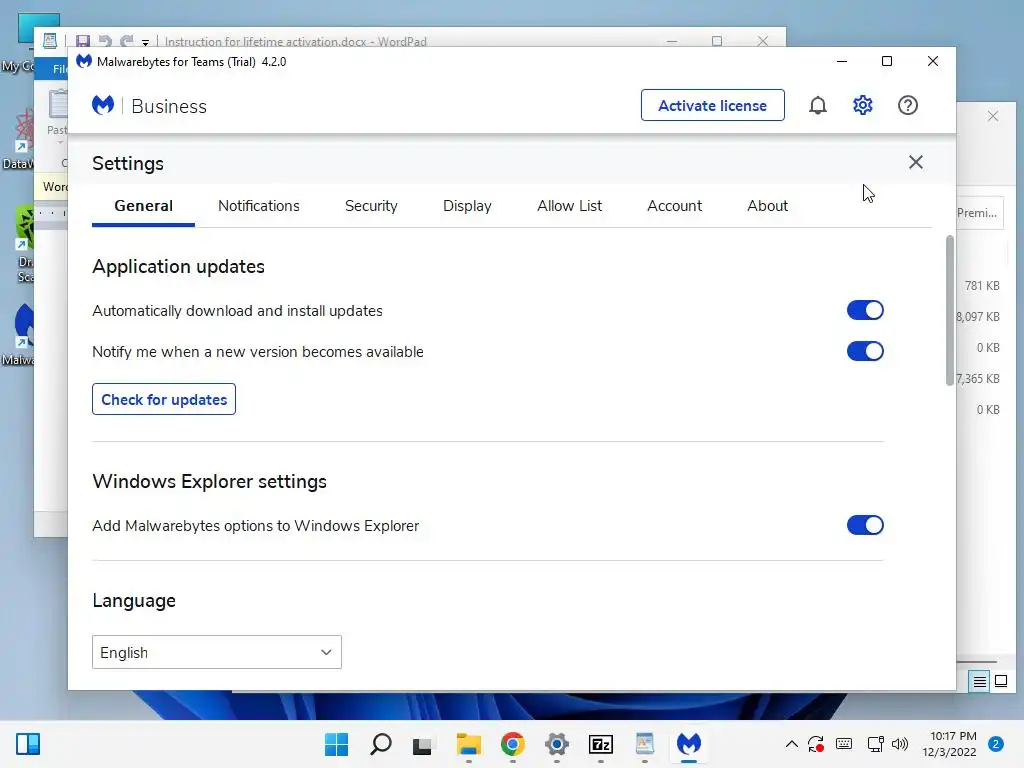The height and width of the screenshot is (768, 1024).
Task: Click the settings gear icon in Malwarebytes
Action: (x=863, y=105)
